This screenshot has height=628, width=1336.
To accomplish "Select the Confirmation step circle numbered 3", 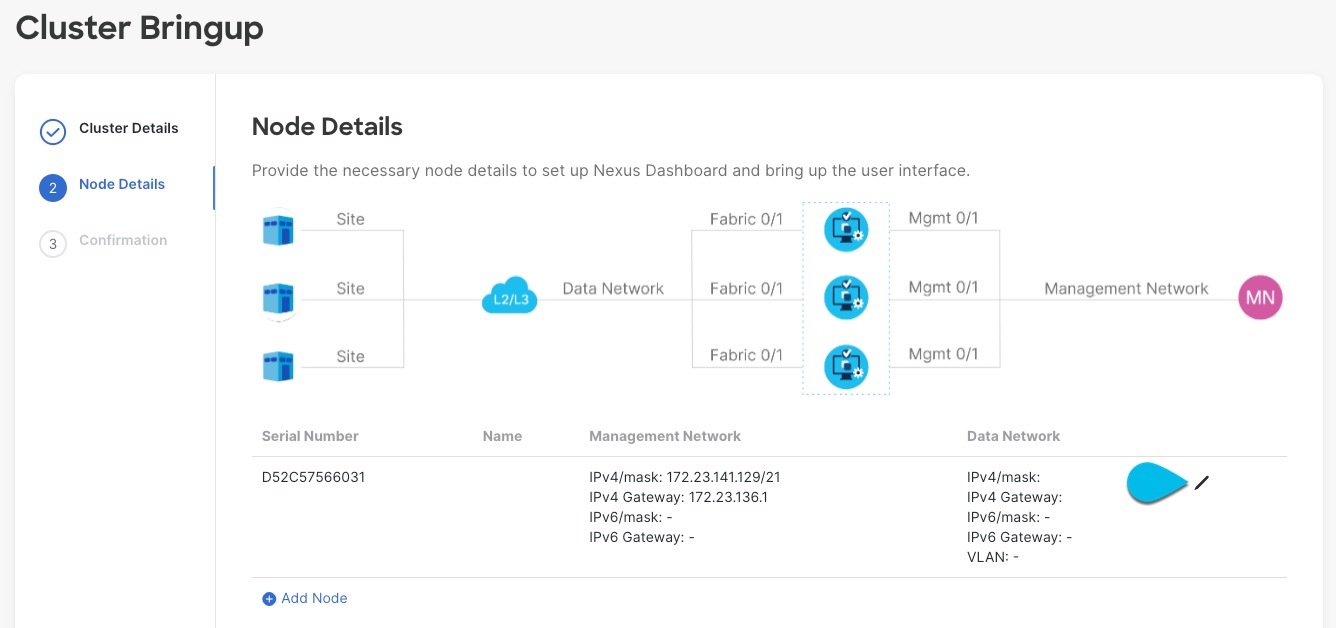I will coord(52,243).
